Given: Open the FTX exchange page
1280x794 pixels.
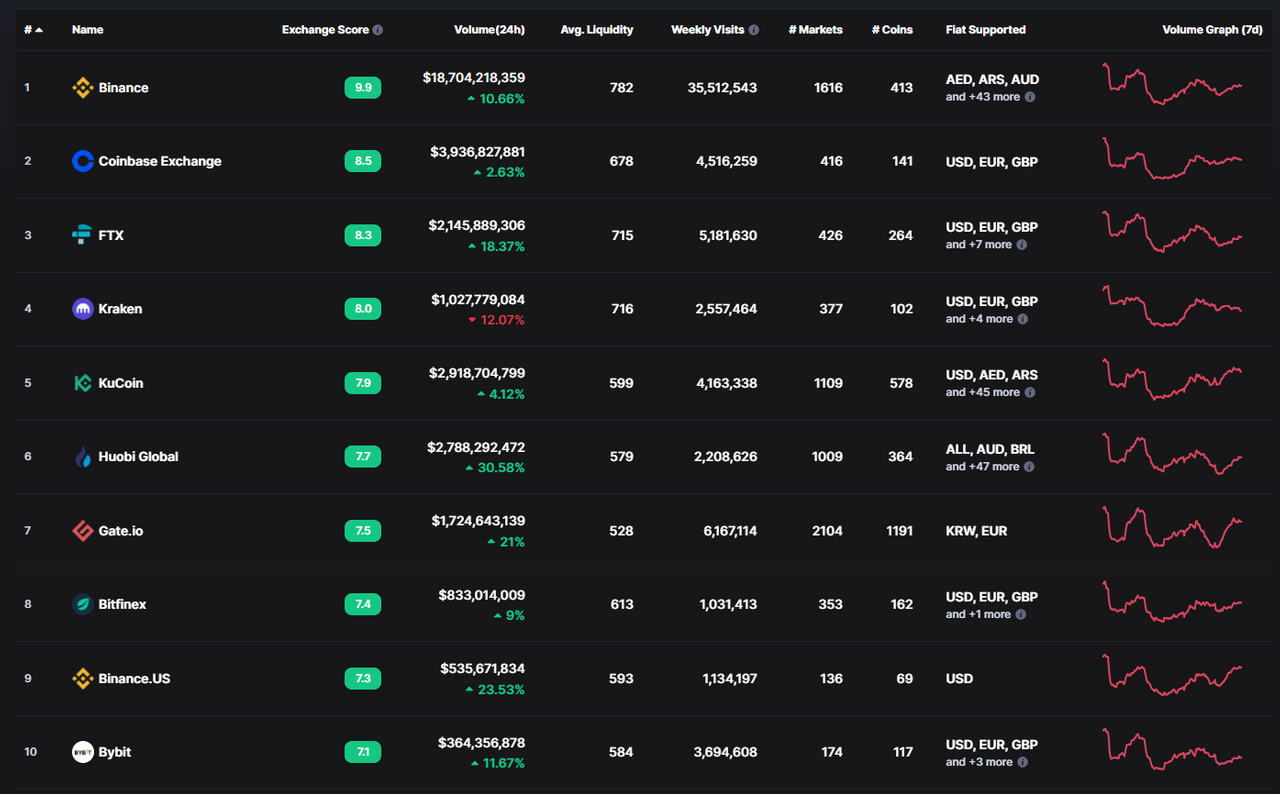Looking at the screenshot, I should tap(111, 235).
